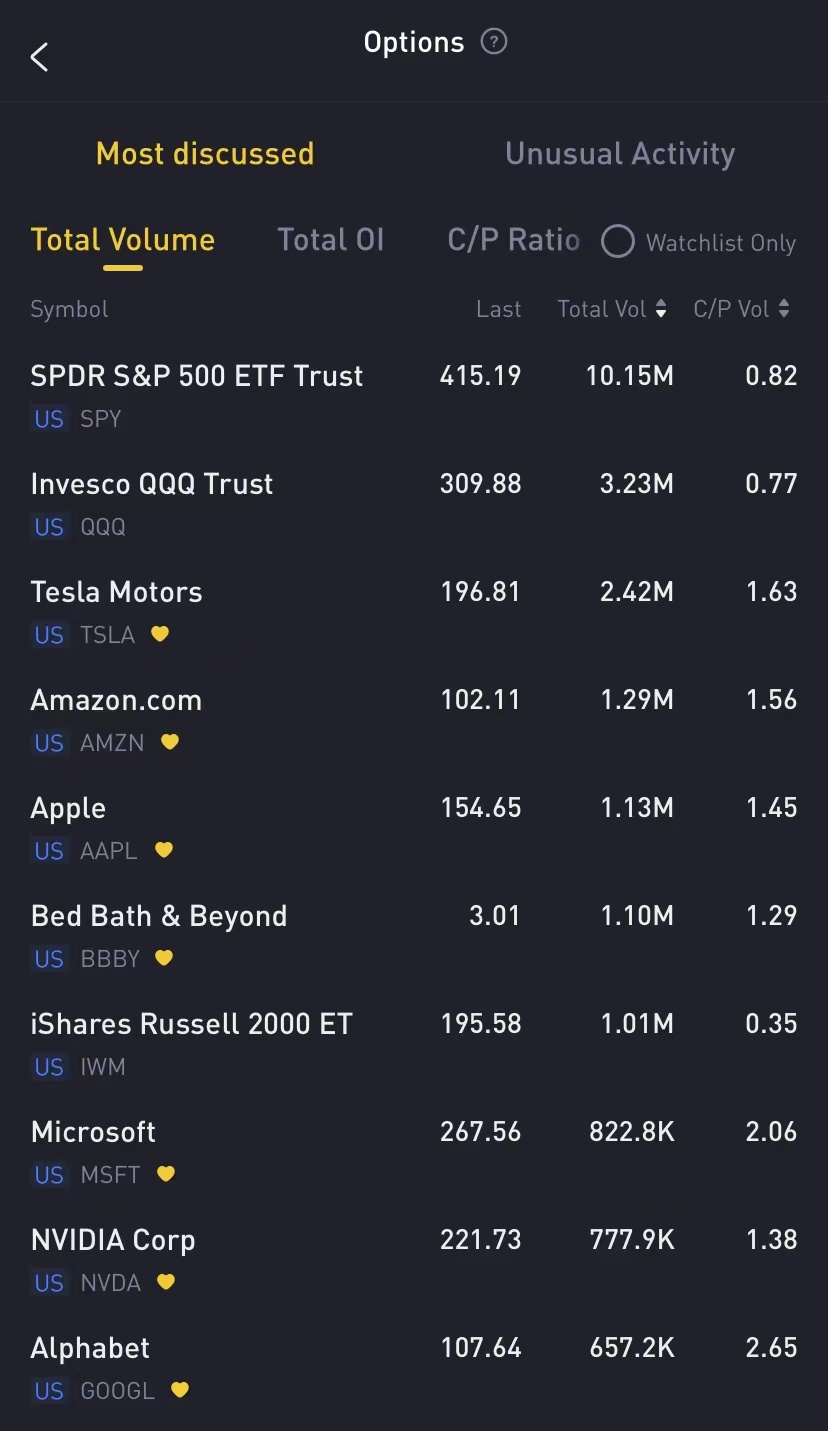This screenshot has height=1431, width=828.
Task: Switch to the Unusual Activity tab
Action: pyautogui.click(x=620, y=154)
